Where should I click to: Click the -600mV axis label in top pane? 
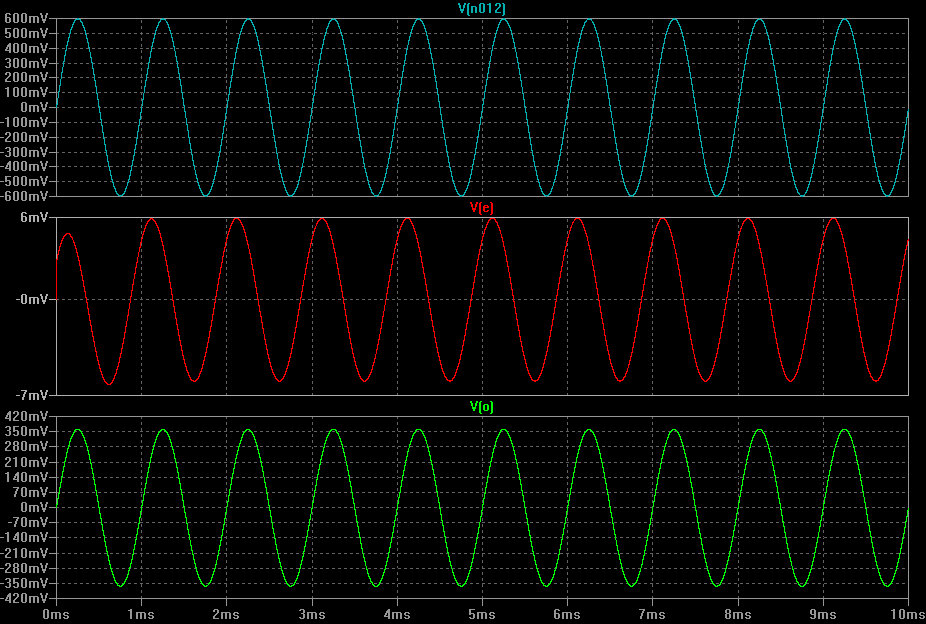[x=24, y=196]
